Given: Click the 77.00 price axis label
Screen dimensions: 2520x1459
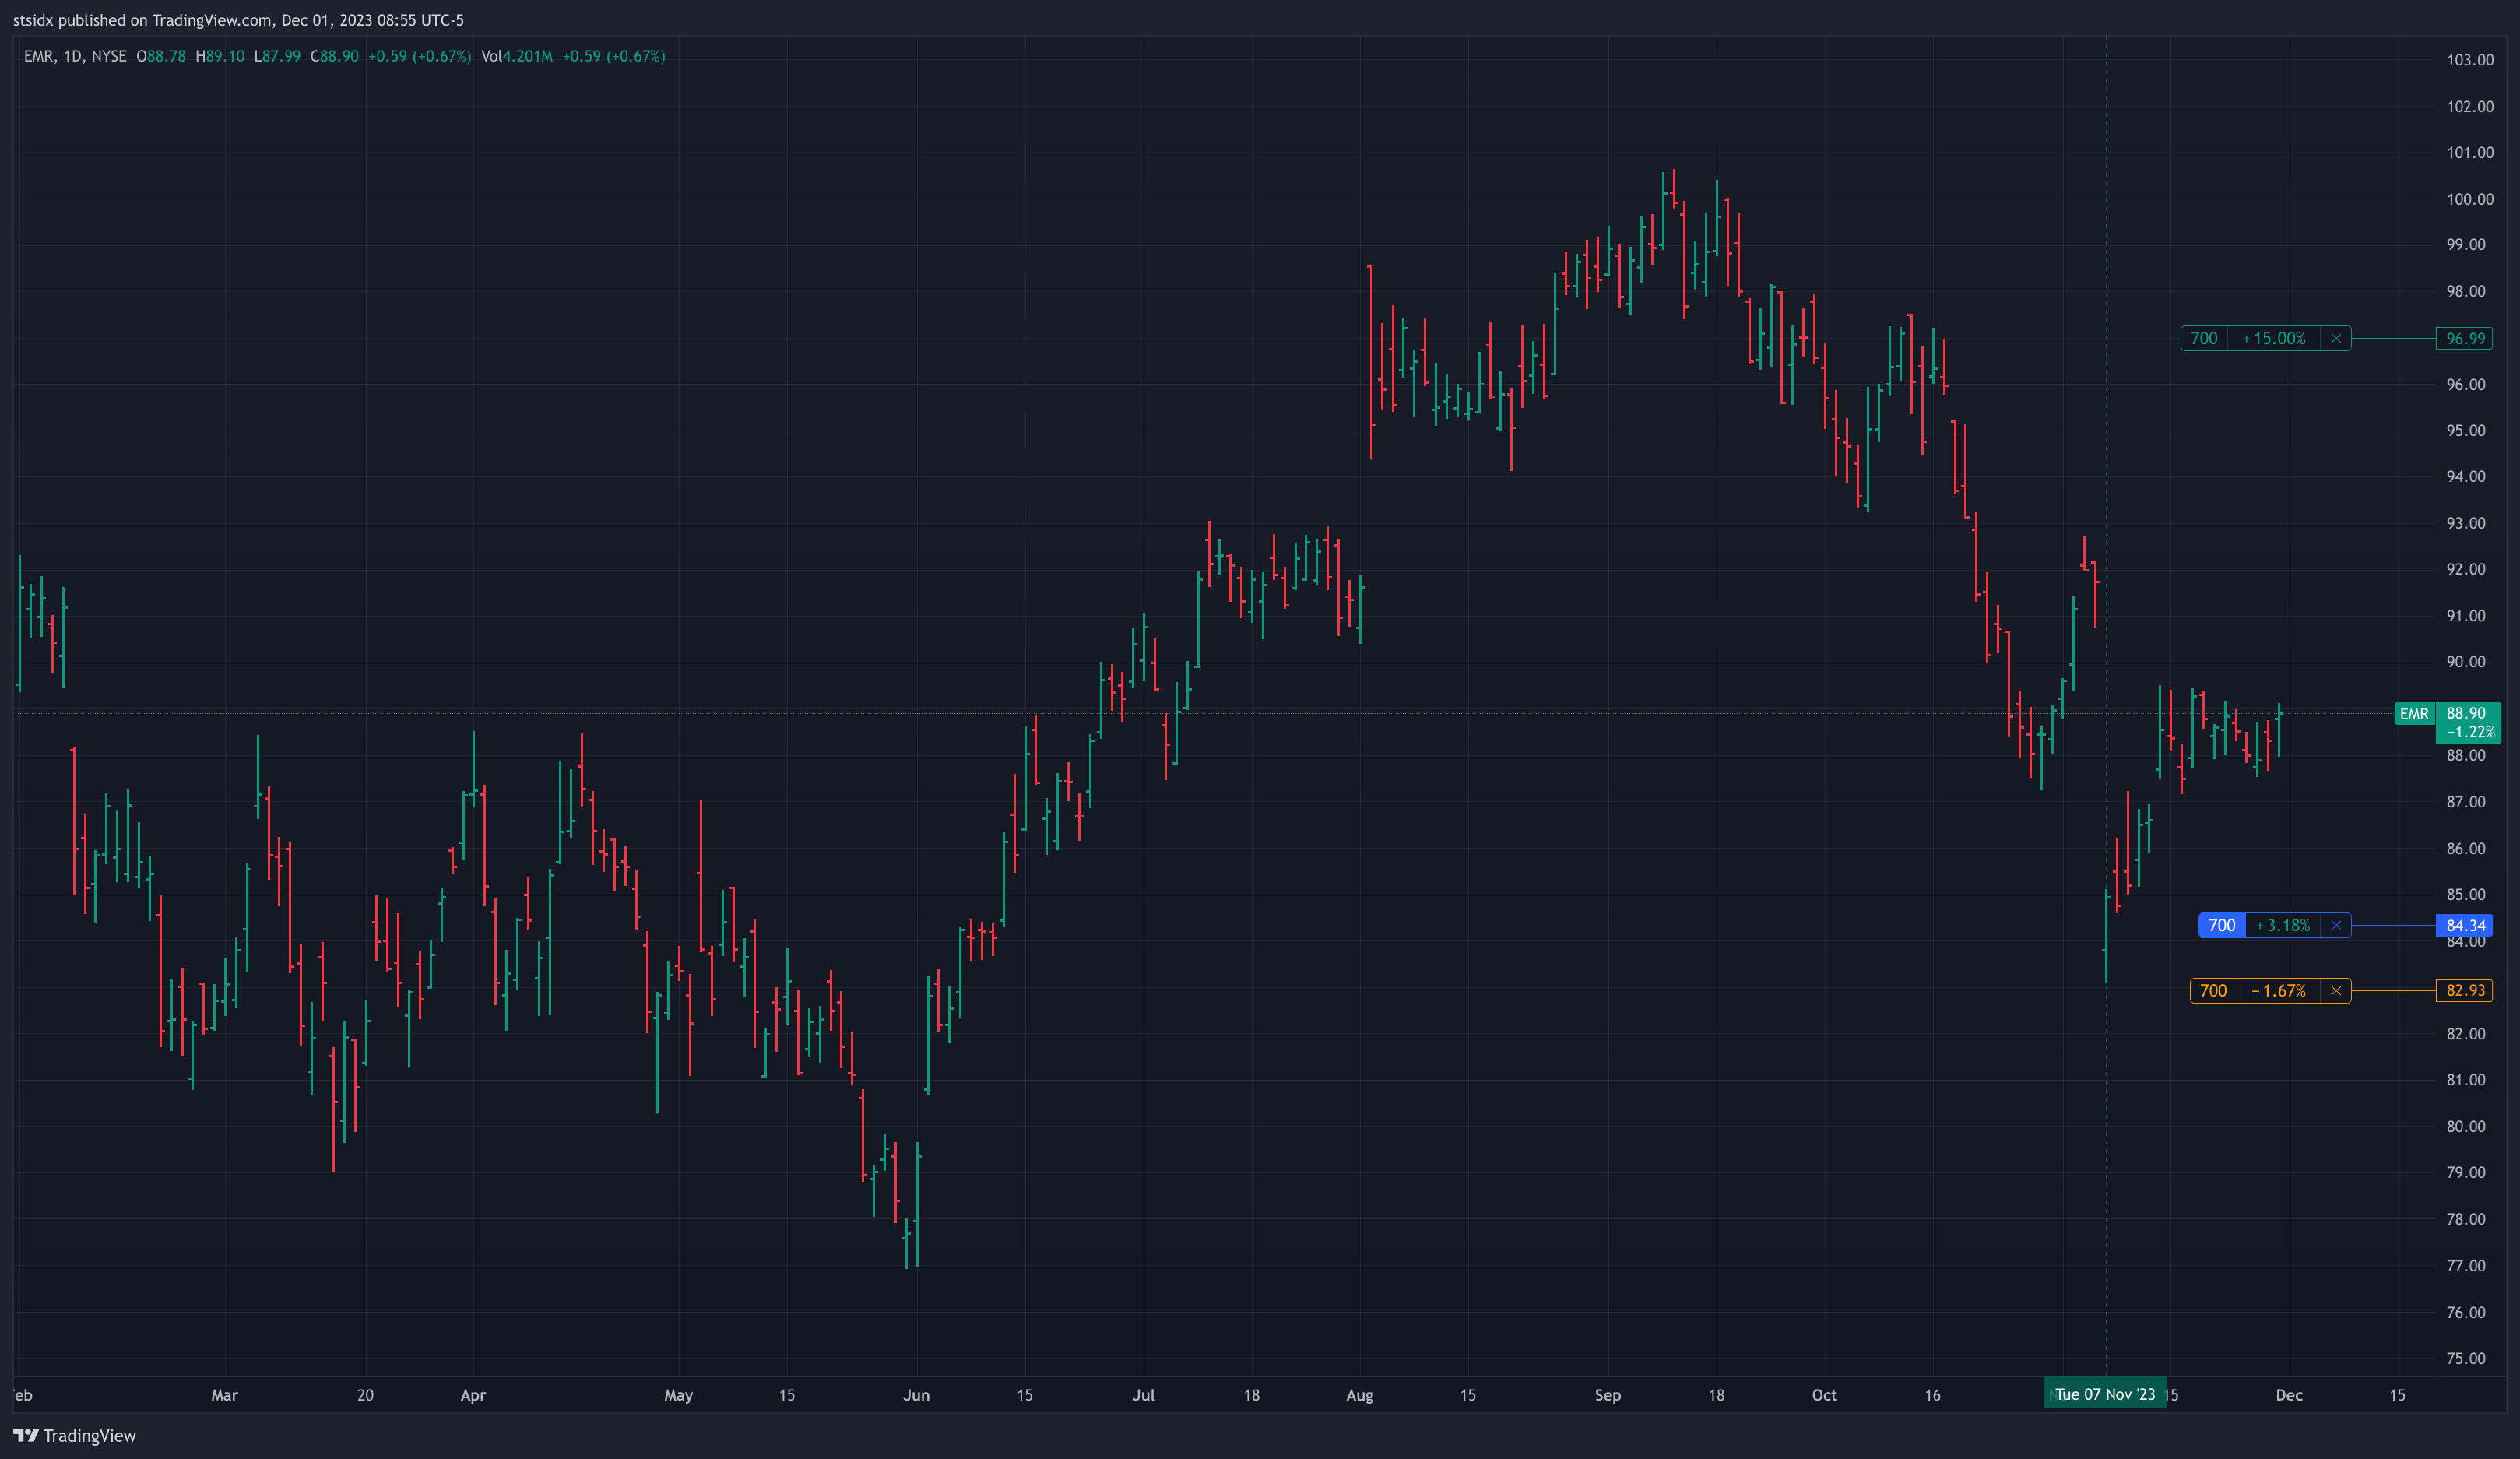Looking at the screenshot, I should (2466, 1266).
